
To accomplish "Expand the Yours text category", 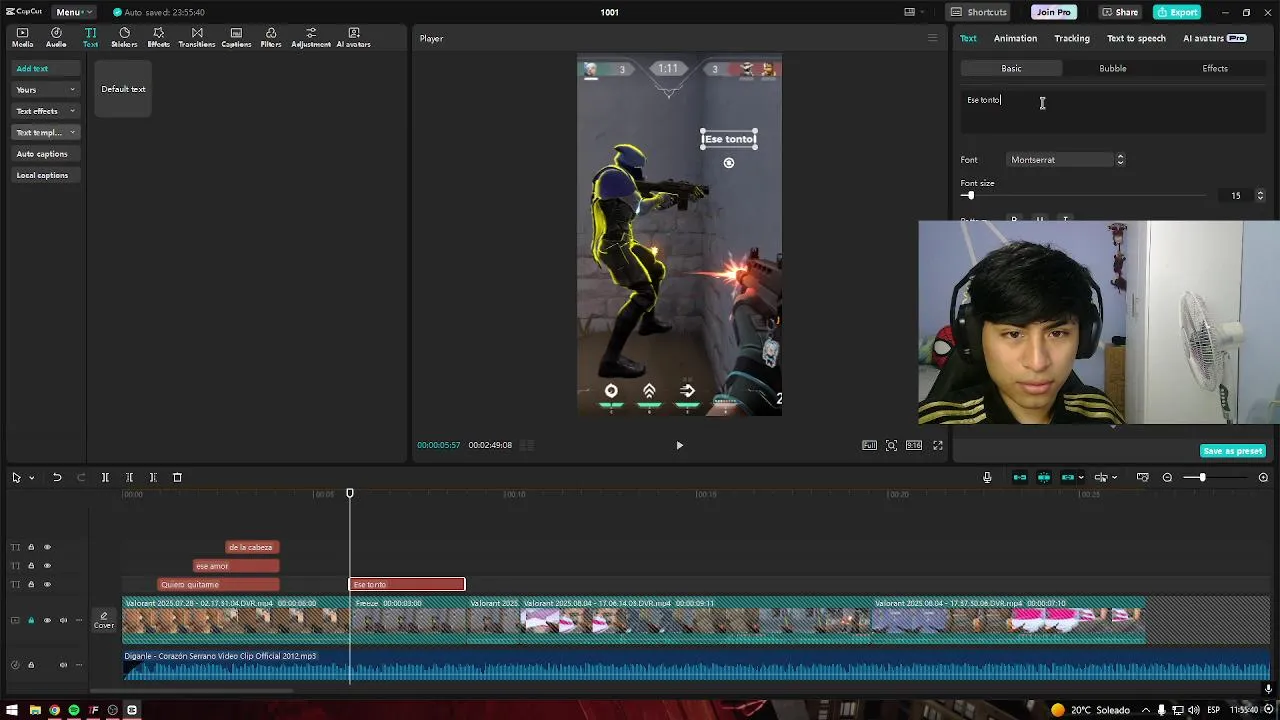I will coord(45,90).
